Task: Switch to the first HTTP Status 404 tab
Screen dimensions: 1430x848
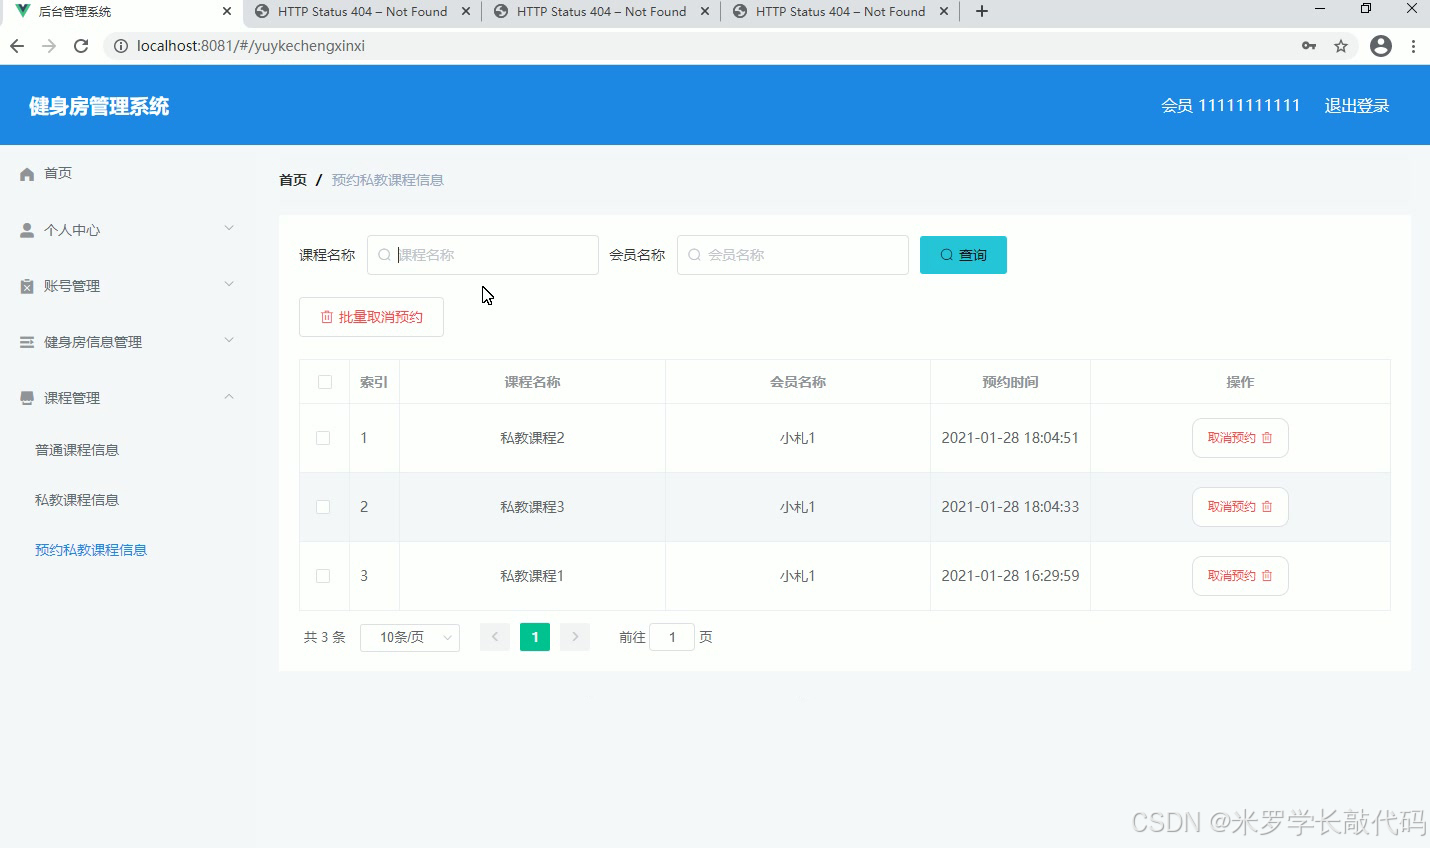Action: [361, 12]
